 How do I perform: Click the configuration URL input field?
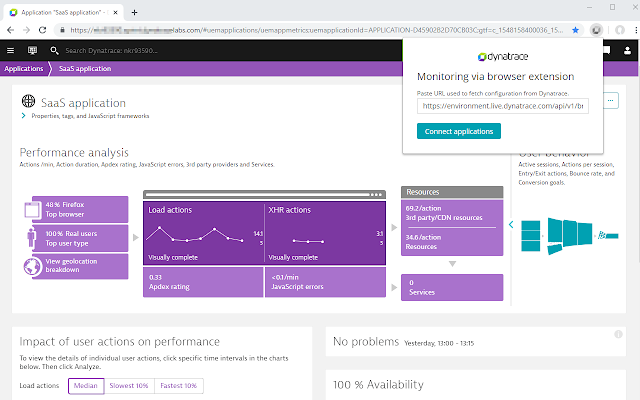tap(502, 106)
